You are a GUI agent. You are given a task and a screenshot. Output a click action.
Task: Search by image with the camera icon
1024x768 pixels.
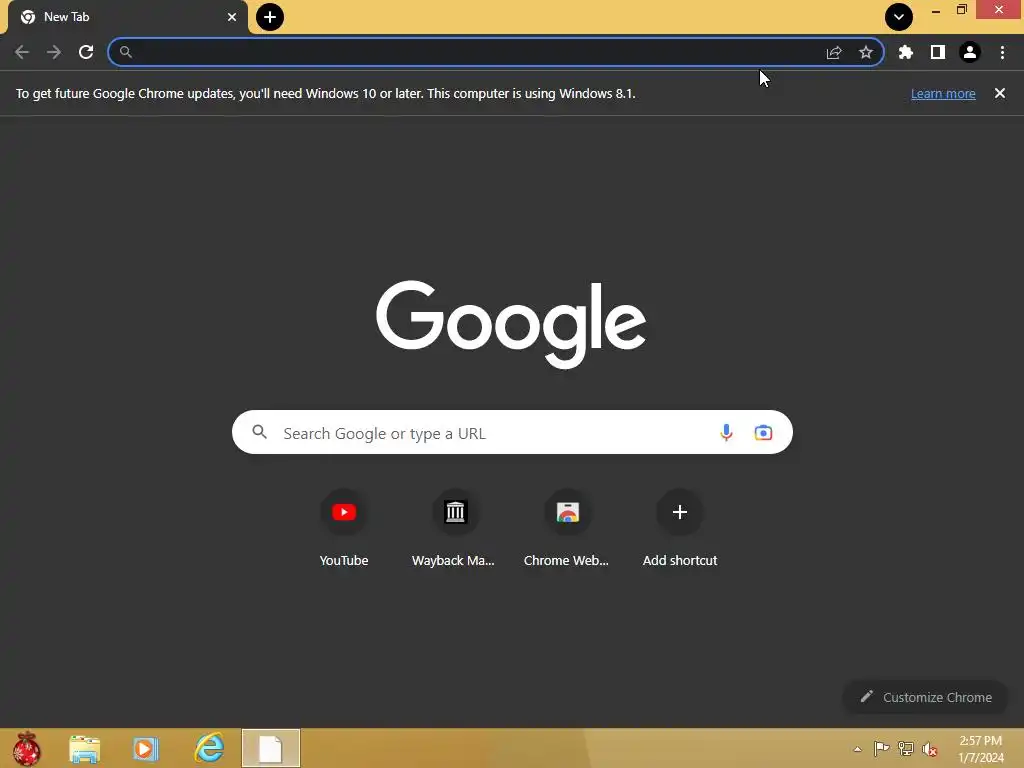pyautogui.click(x=763, y=432)
